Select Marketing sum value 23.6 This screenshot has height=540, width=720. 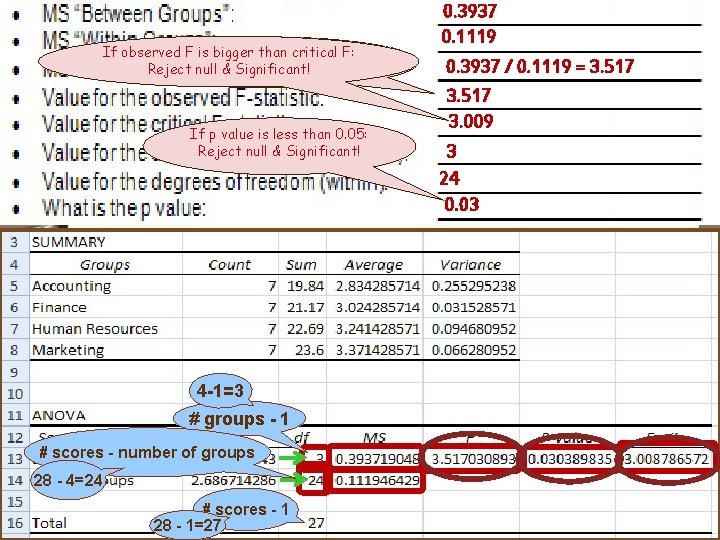click(302, 350)
